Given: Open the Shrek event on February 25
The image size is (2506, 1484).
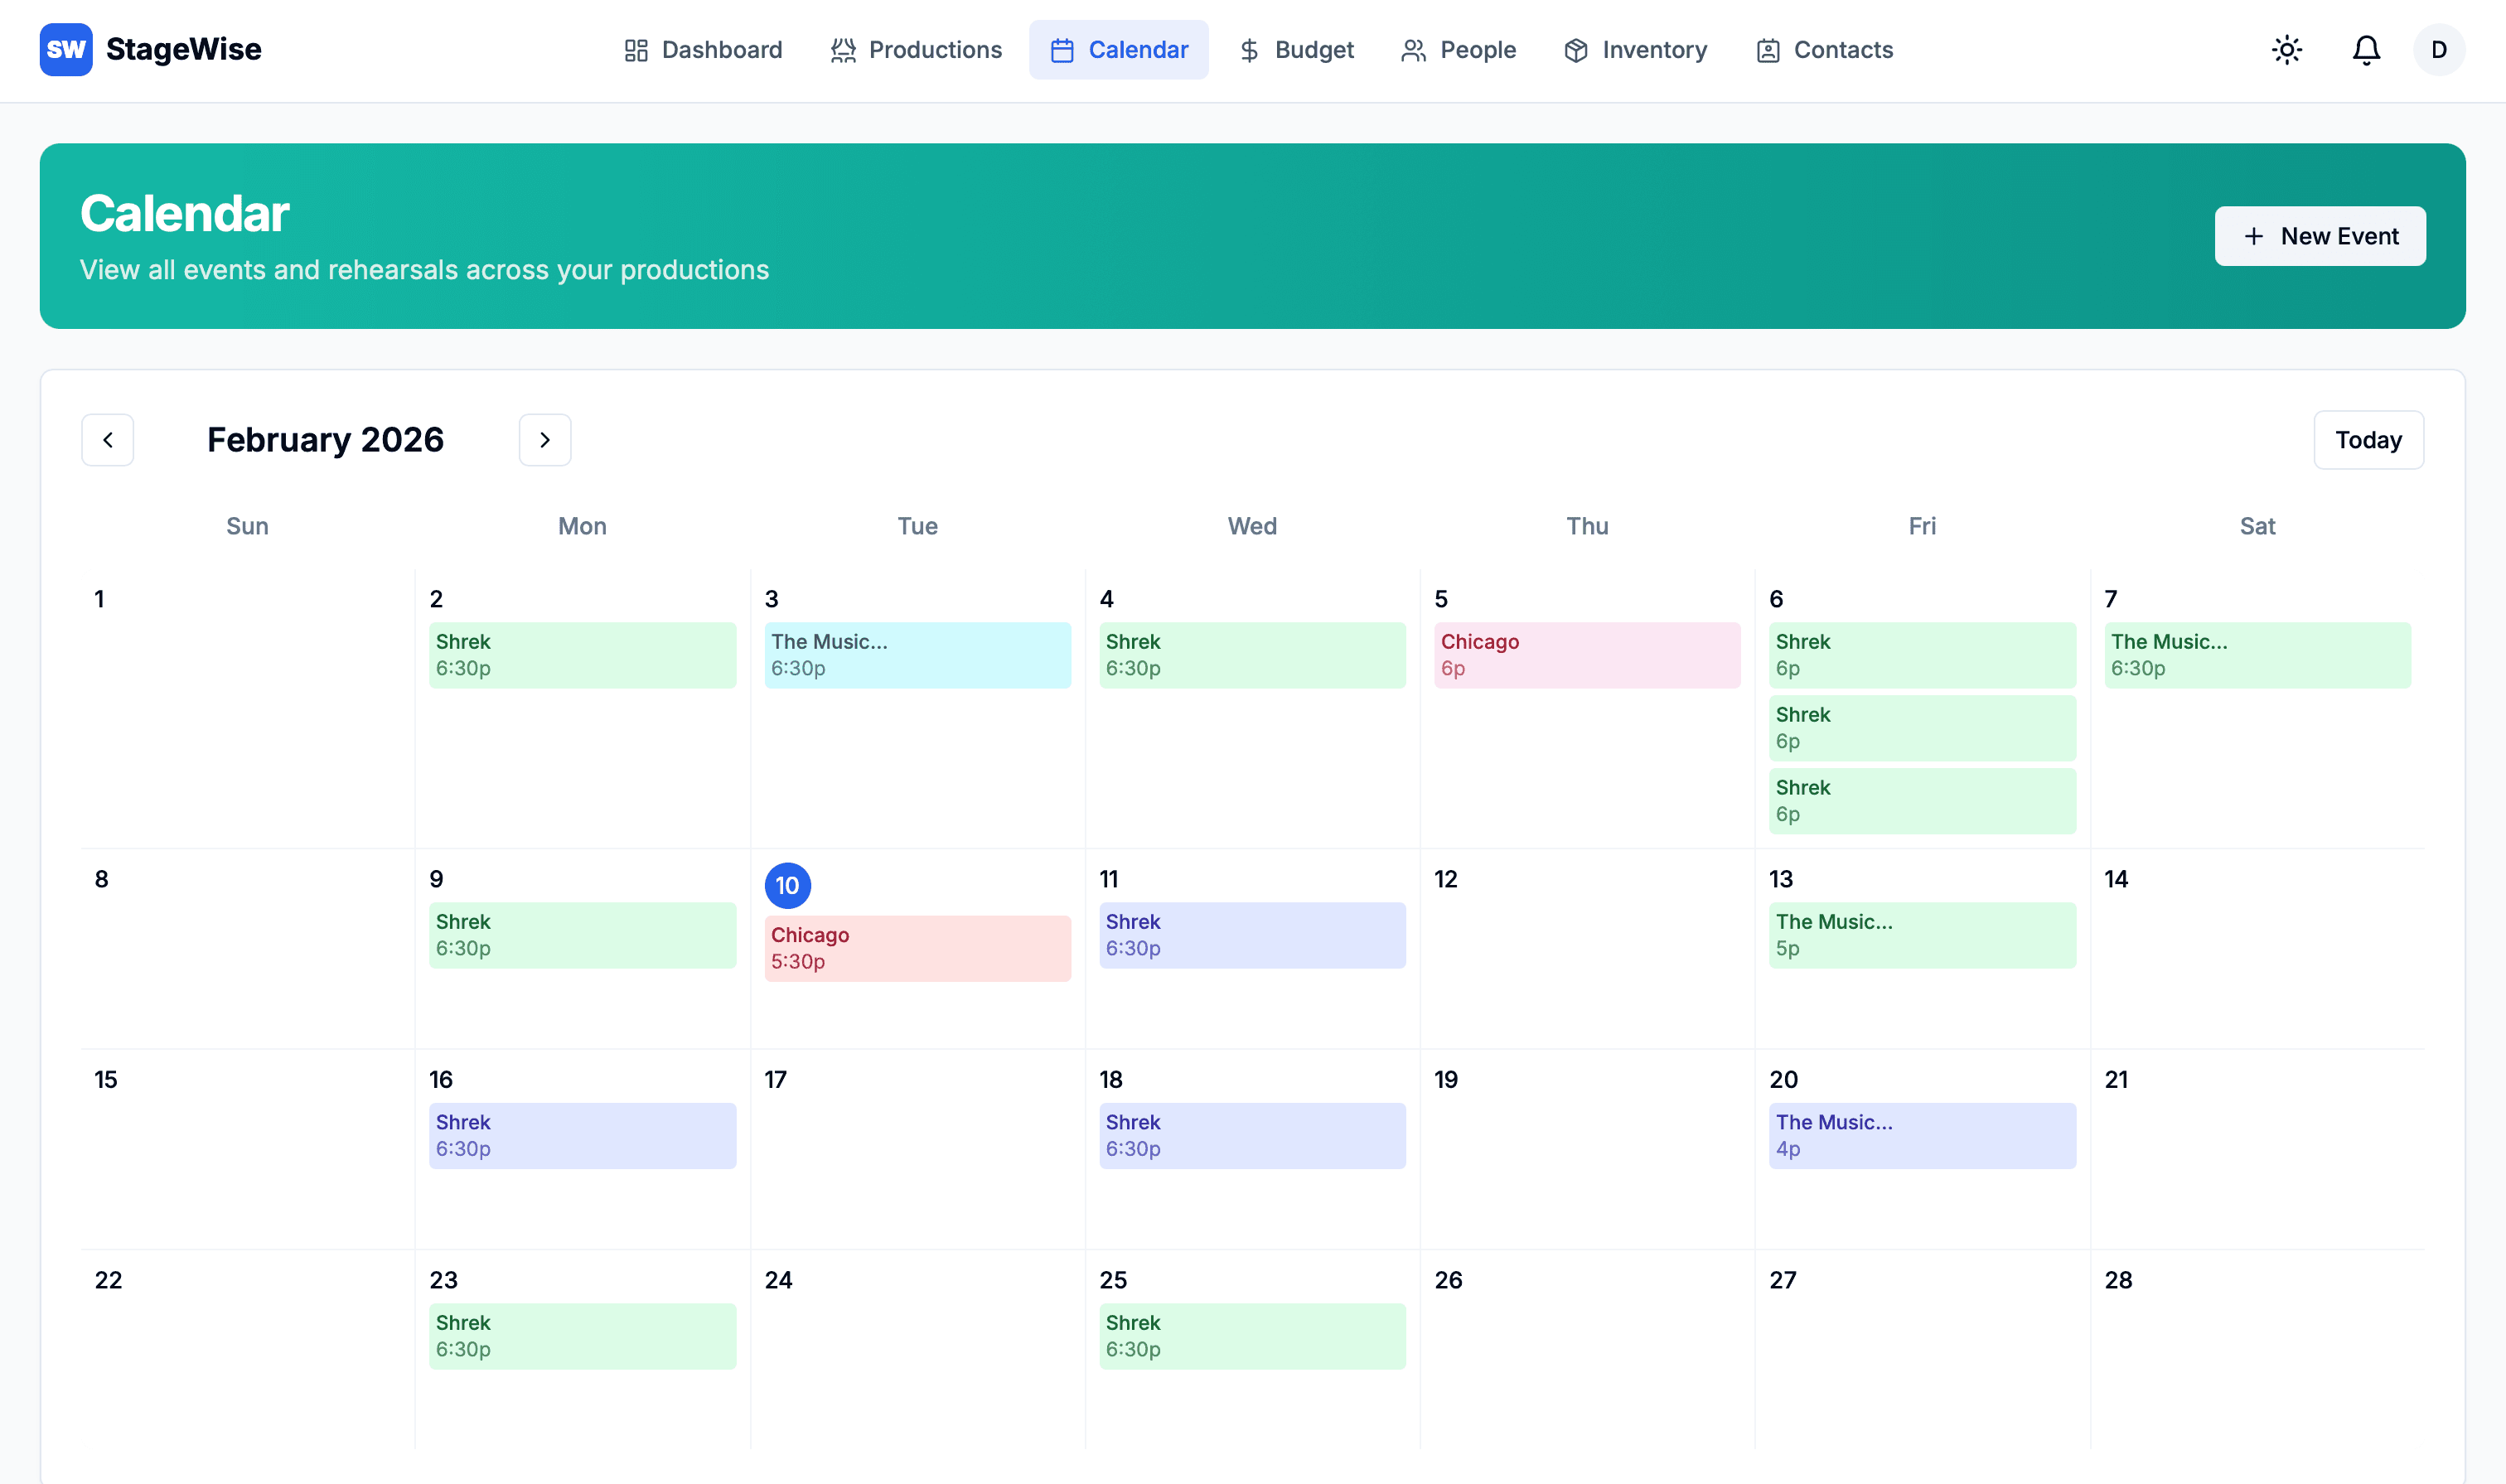Looking at the screenshot, I should click(x=1251, y=1335).
